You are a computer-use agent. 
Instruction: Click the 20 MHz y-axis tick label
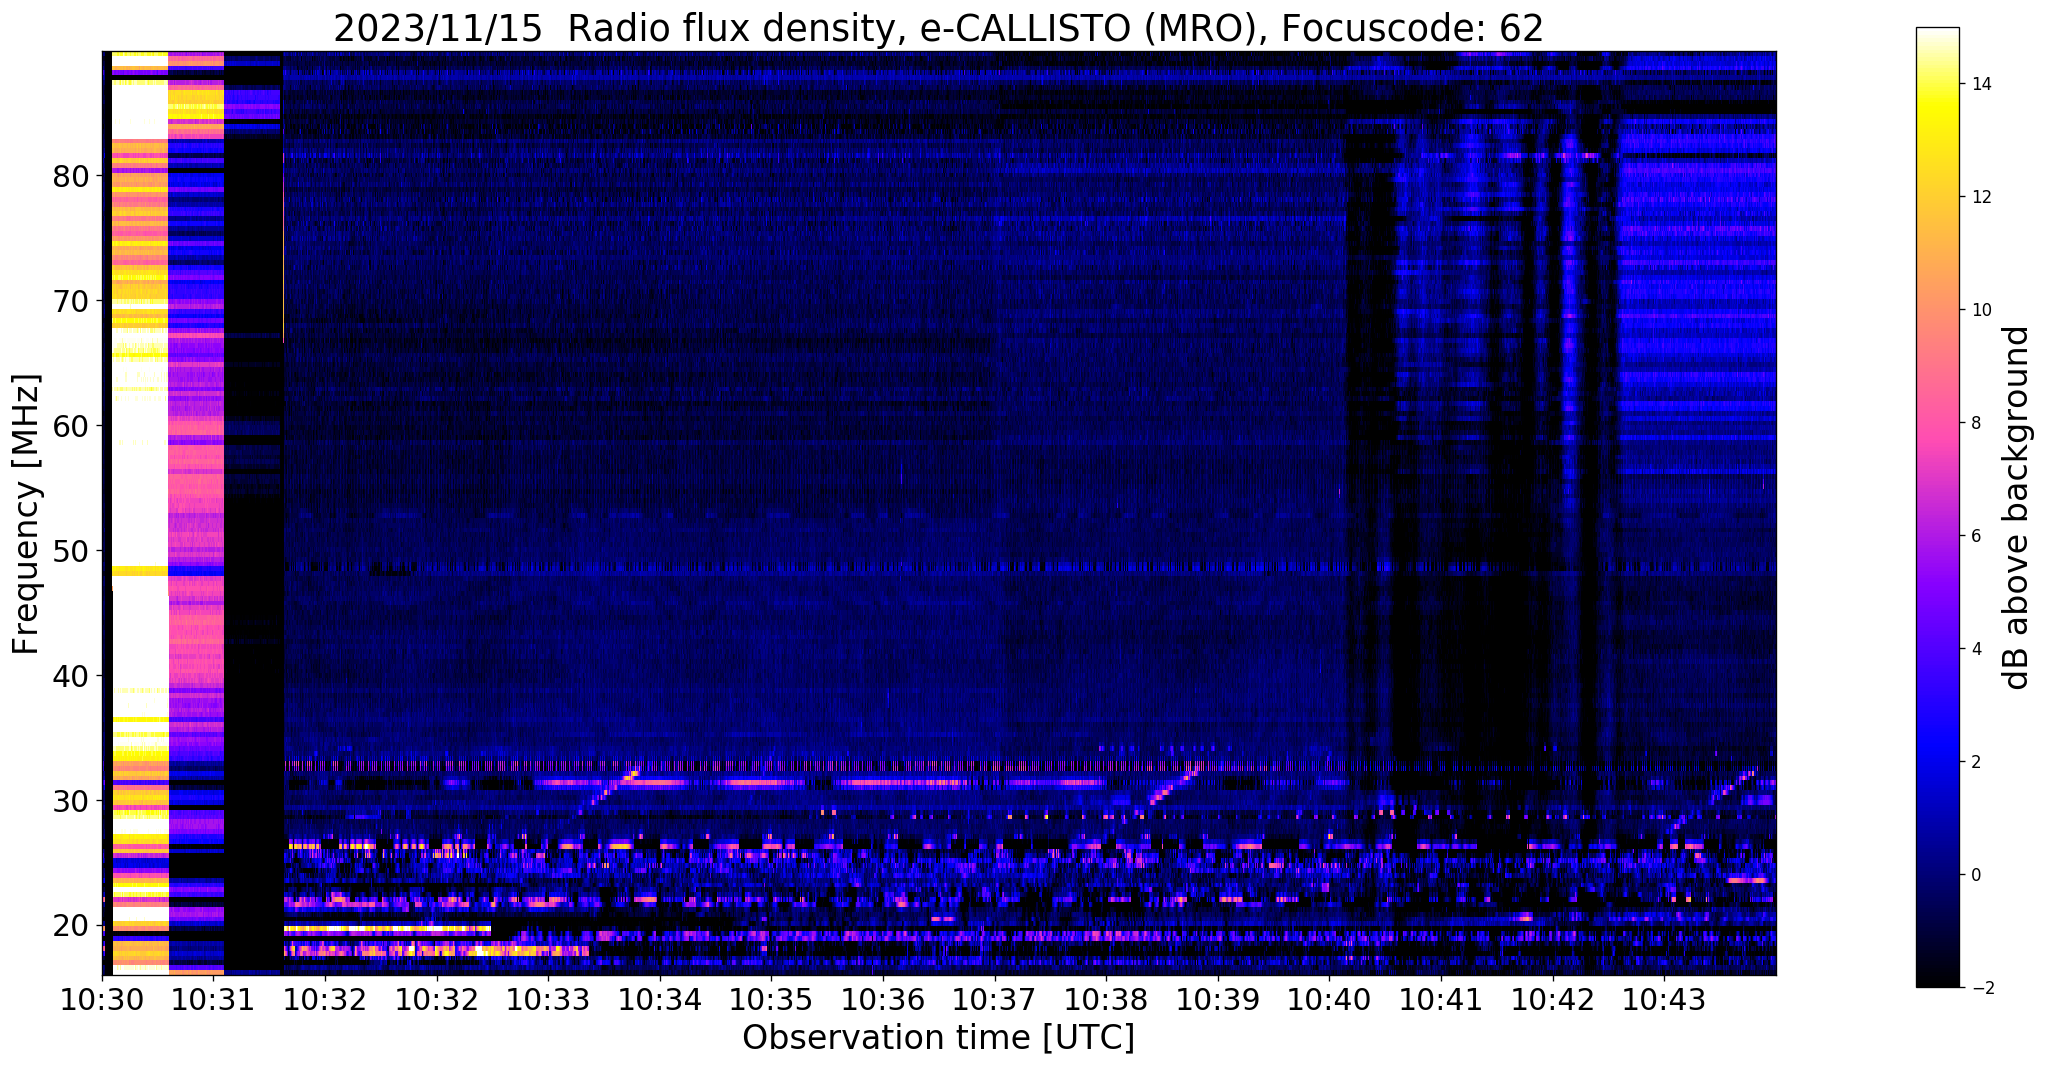point(72,926)
